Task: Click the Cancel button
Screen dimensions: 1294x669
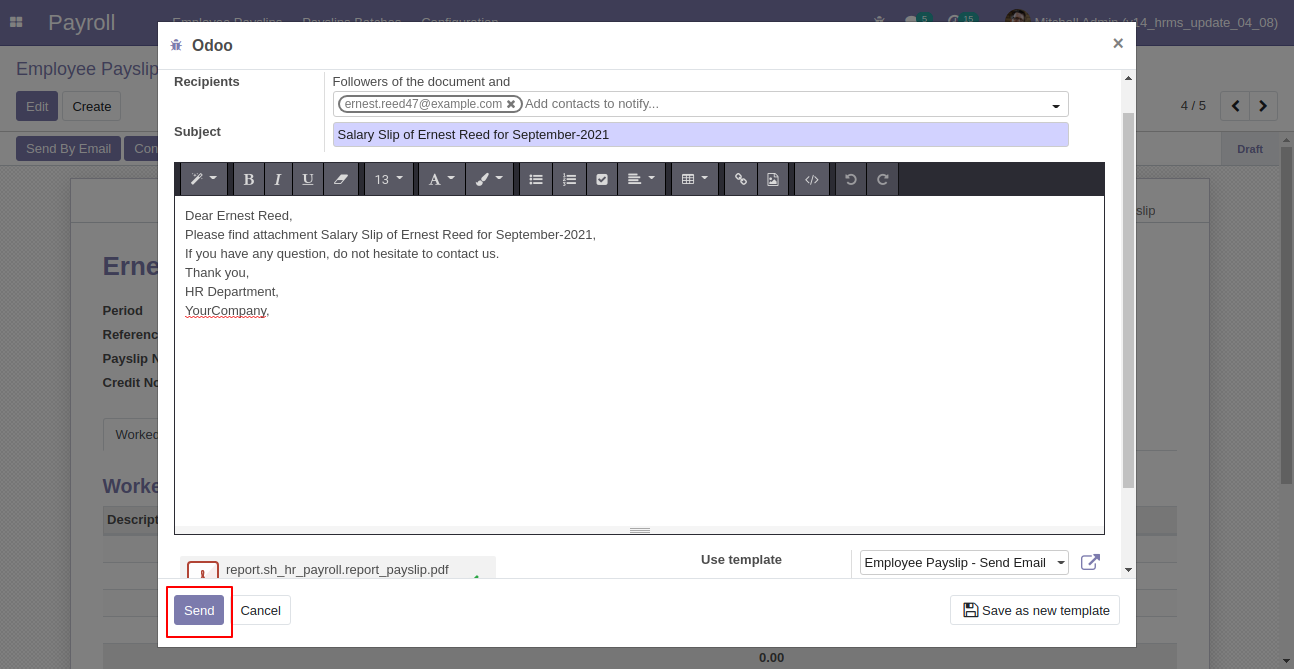Action: click(261, 610)
